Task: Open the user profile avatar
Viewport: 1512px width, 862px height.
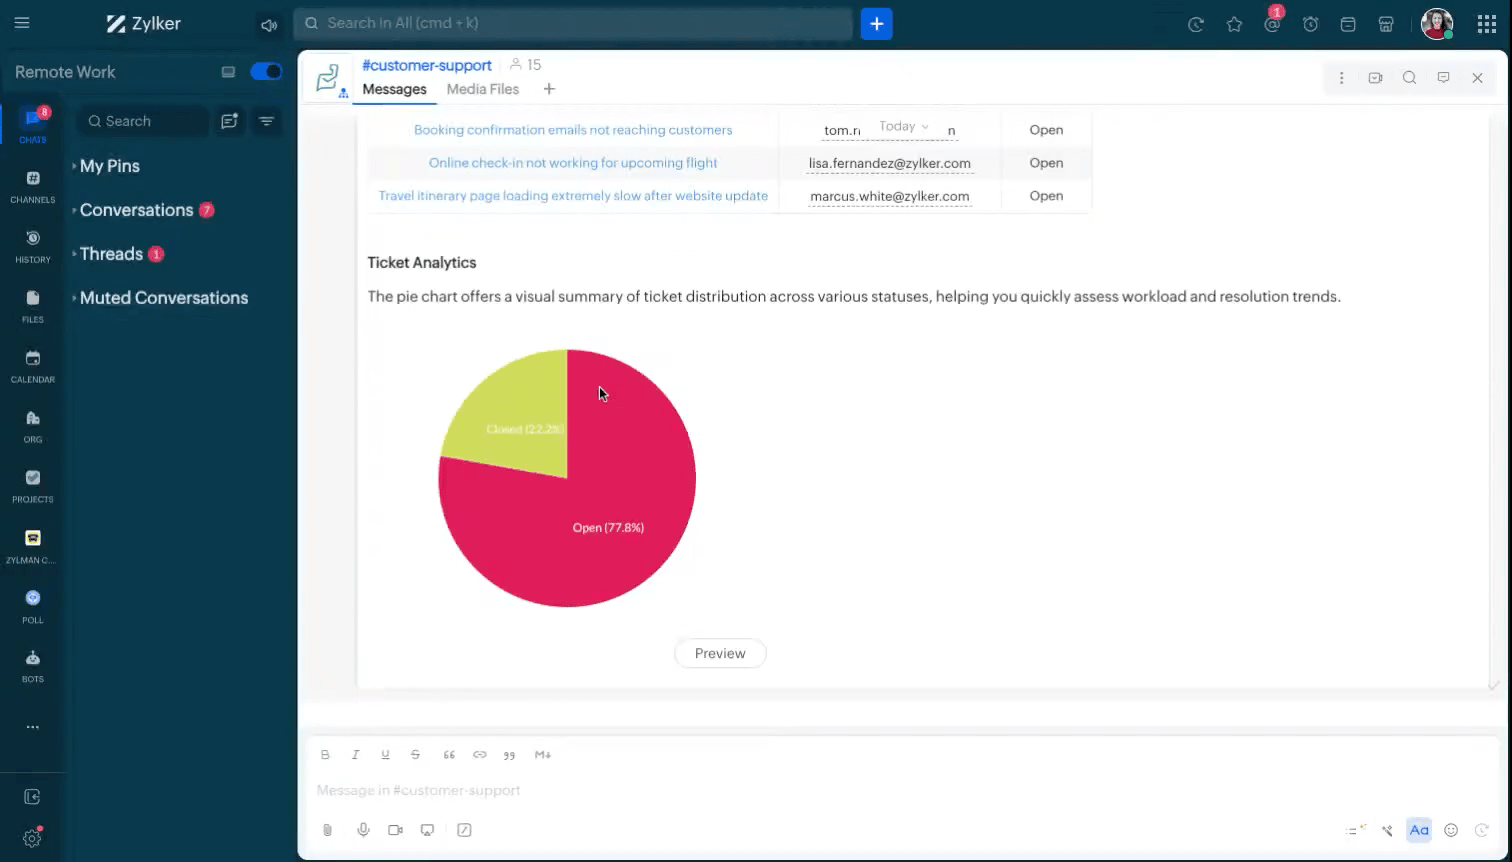Action: pos(1437,24)
